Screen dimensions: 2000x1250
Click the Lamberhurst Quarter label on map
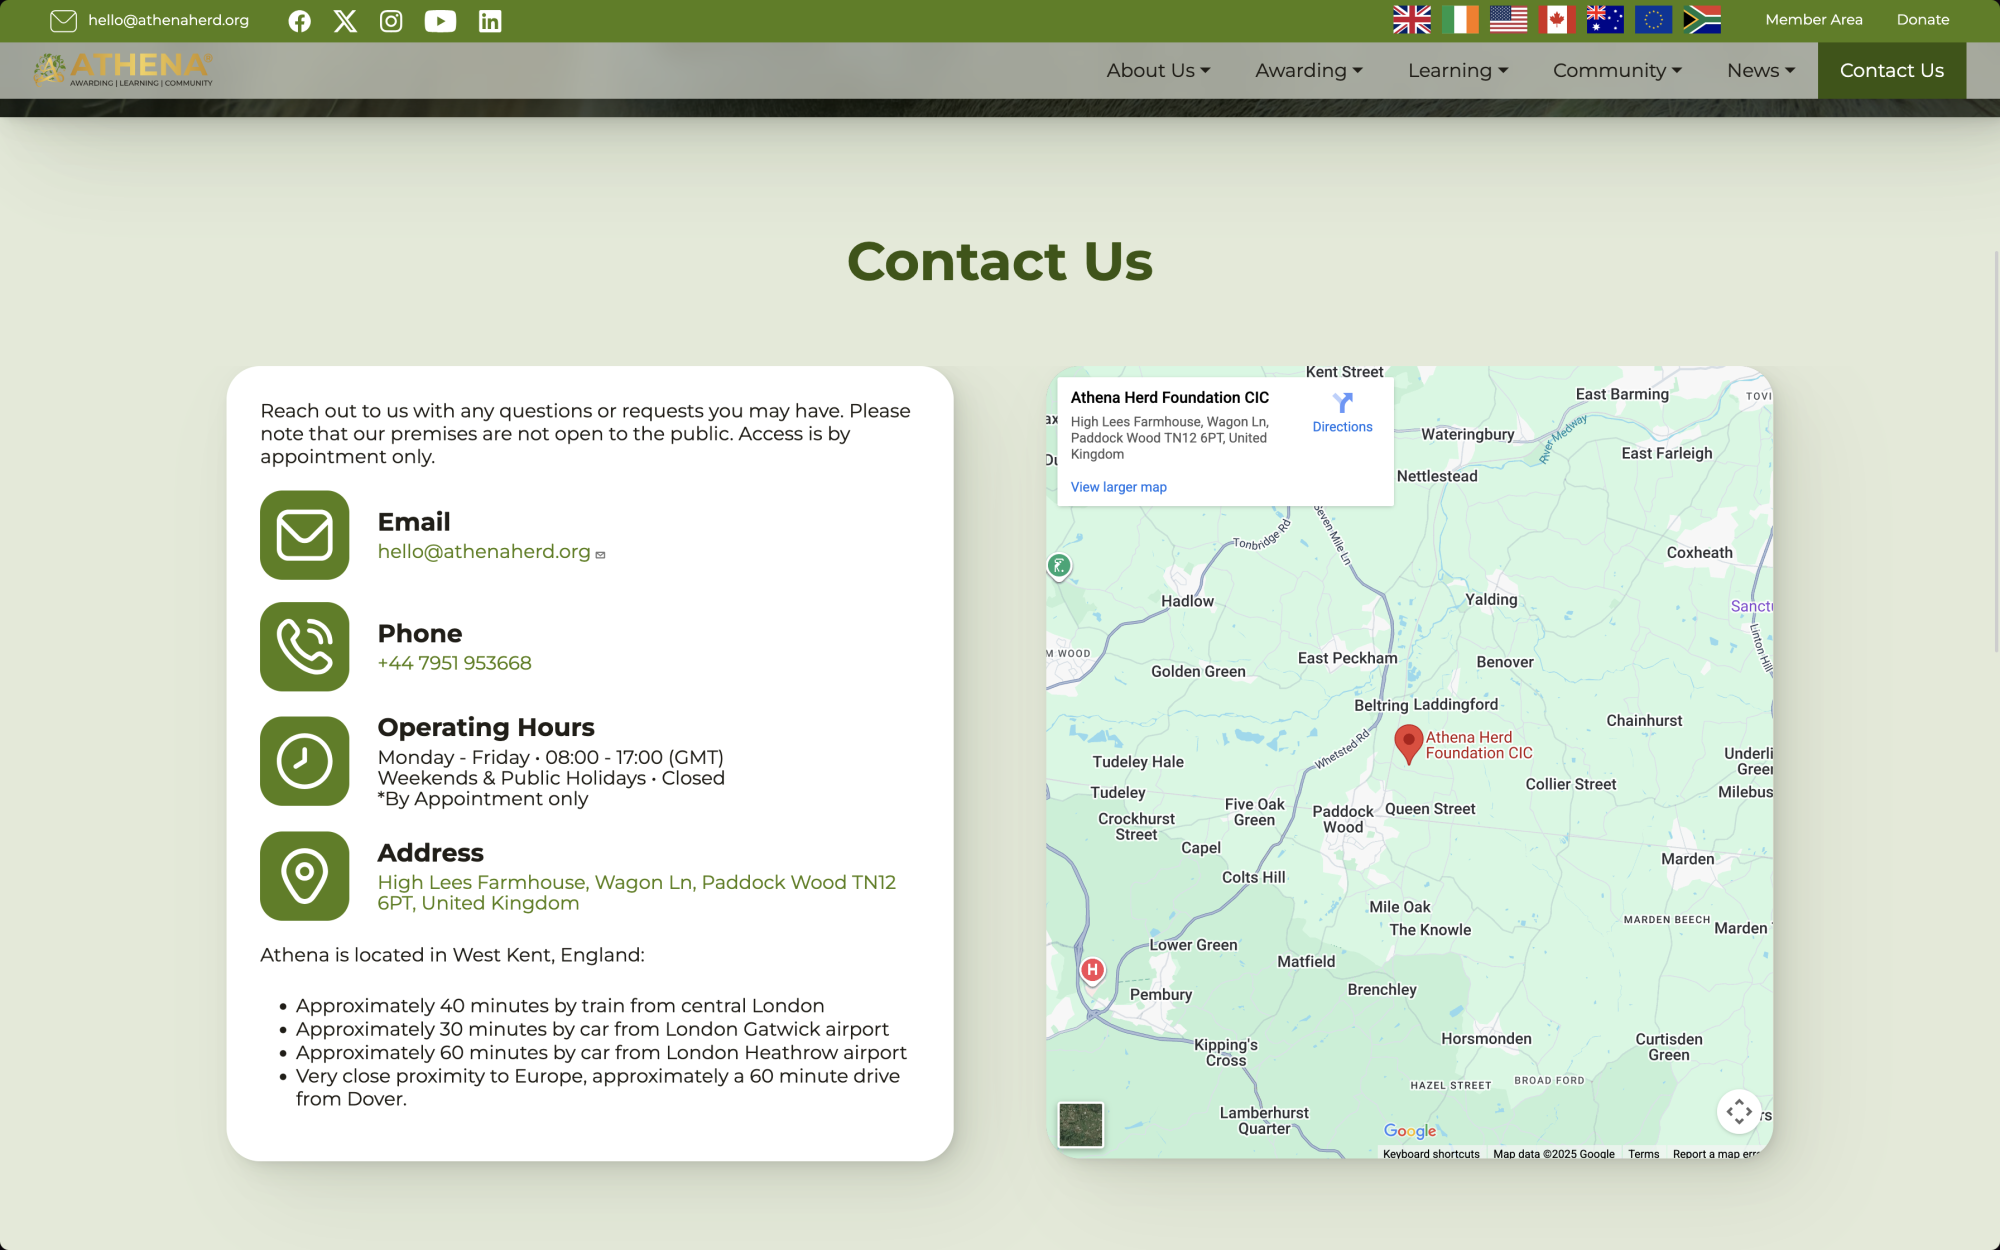1264,1121
